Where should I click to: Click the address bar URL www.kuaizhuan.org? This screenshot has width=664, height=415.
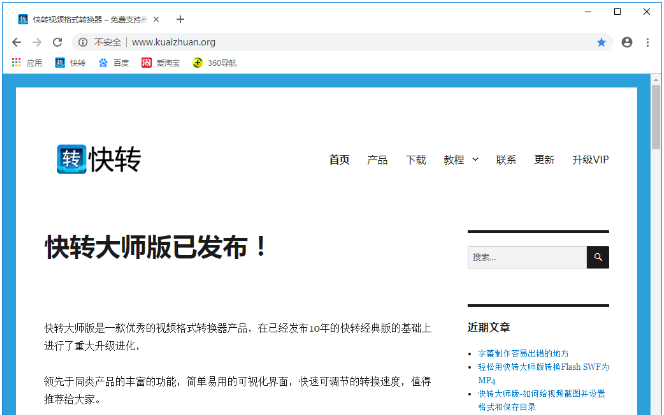coord(174,42)
